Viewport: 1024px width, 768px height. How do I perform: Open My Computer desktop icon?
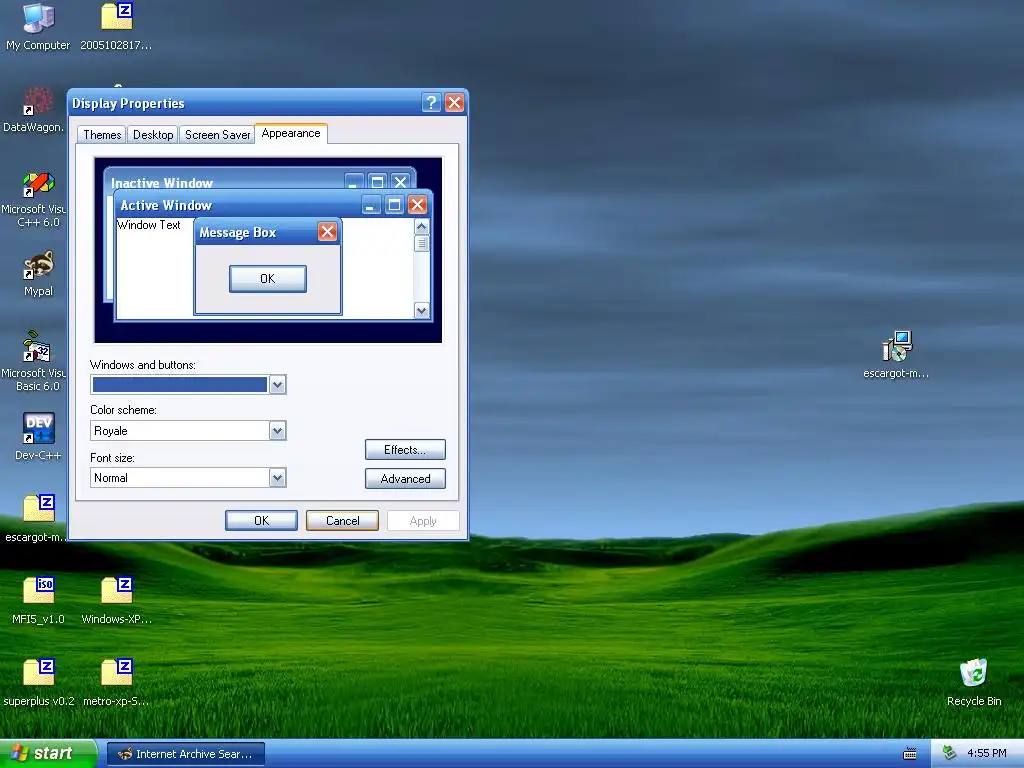pyautogui.click(x=38, y=26)
